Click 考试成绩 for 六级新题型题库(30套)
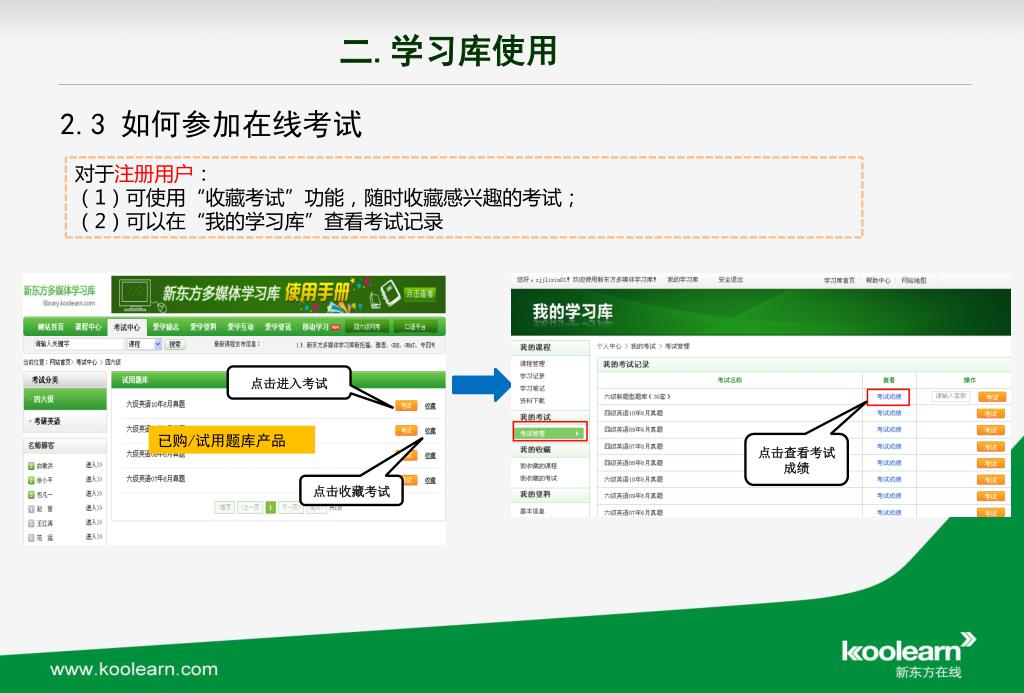This screenshot has height=693, width=1024. coord(888,396)
